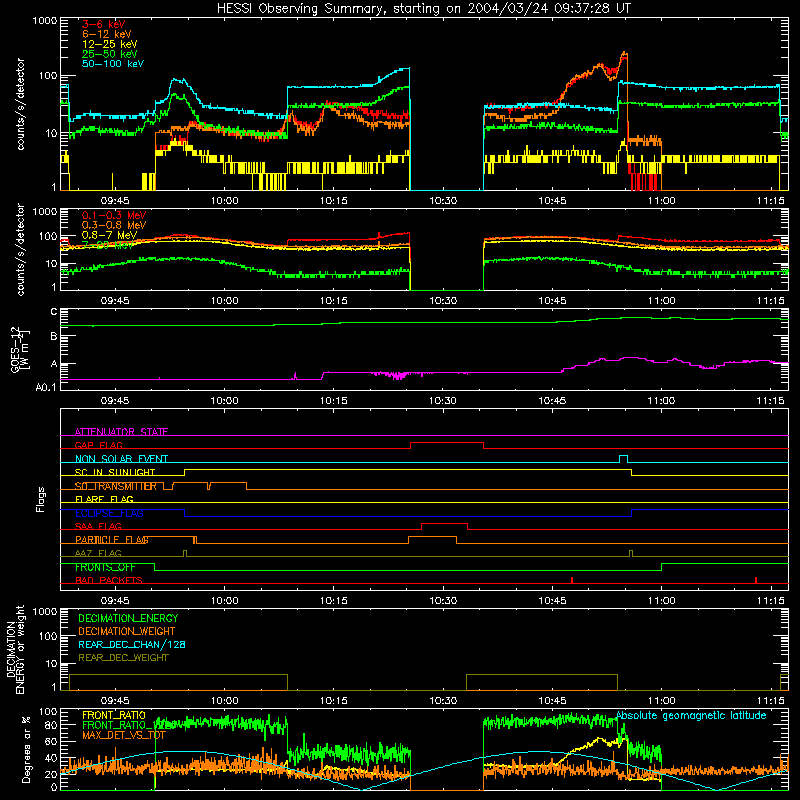Image resolution: width=800 pixels, height=800 pixels.
Task: Click the 11:00 tick label under top panel
Action: [x=661, y=201]
